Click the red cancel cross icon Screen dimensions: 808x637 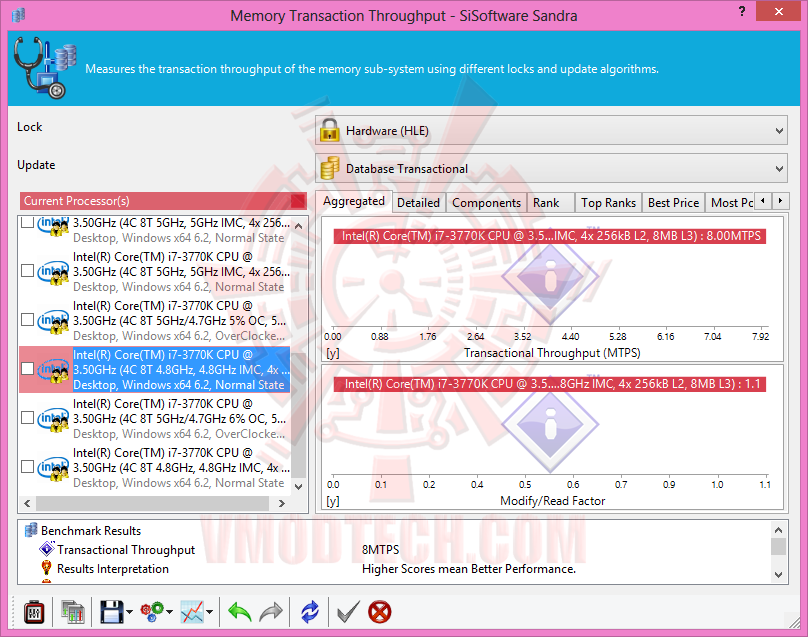tap(380, 612)
